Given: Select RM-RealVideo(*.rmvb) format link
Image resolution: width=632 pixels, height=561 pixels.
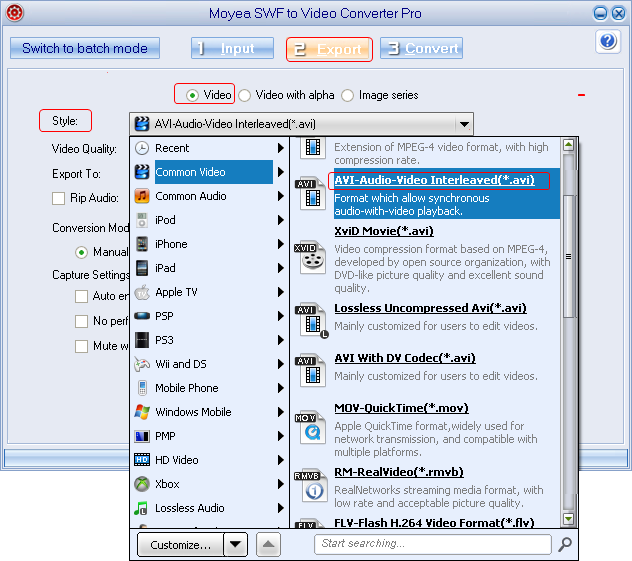Looking at the screenshot, I should [x=399, y=472].
